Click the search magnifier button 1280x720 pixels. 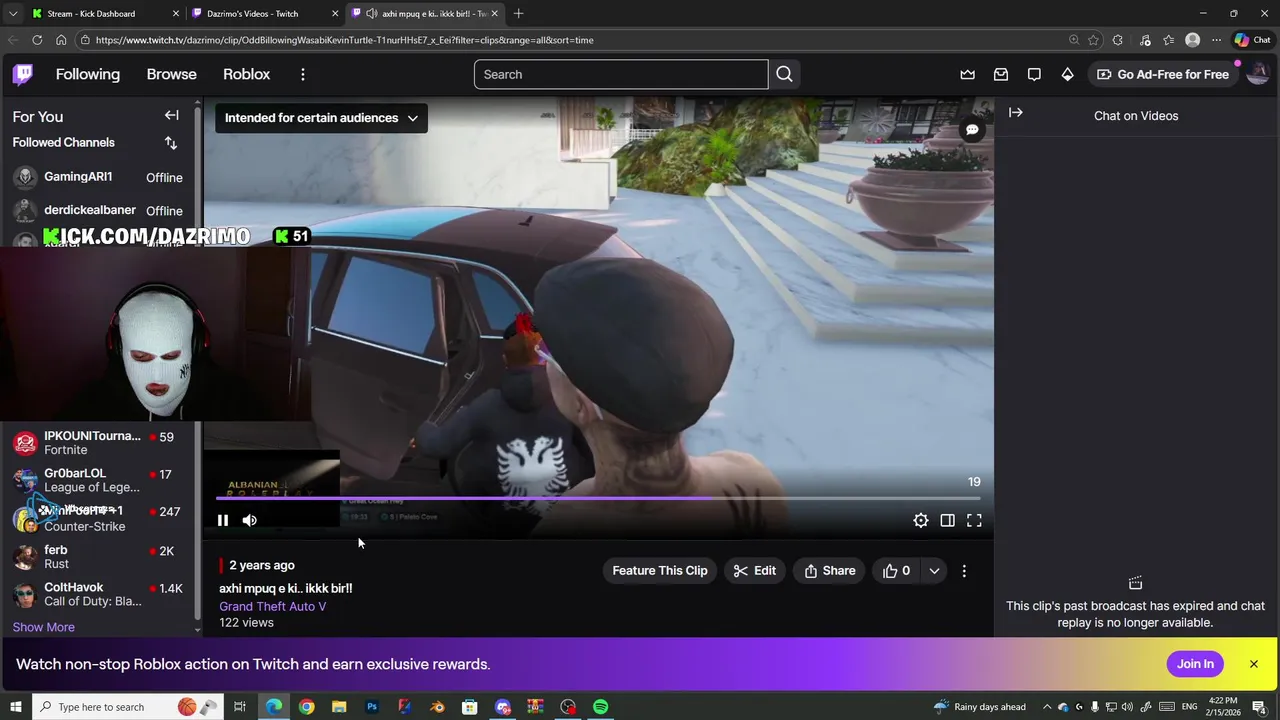pyautogui.click(x=784, y=74)
